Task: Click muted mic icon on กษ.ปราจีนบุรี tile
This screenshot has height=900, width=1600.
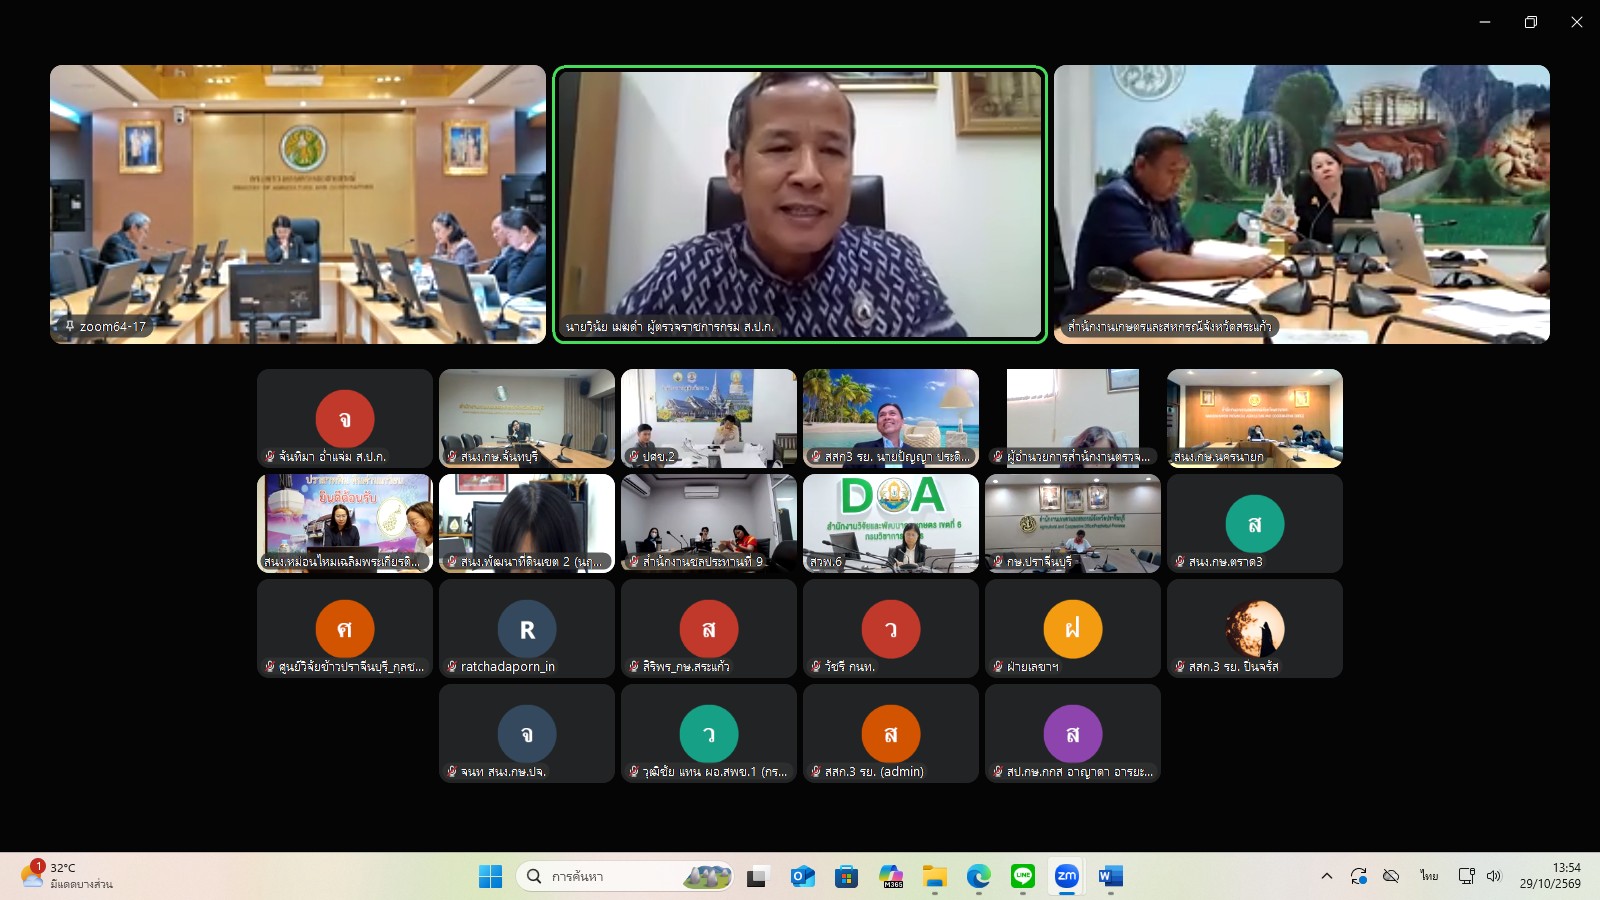Action: click(998, 561)
